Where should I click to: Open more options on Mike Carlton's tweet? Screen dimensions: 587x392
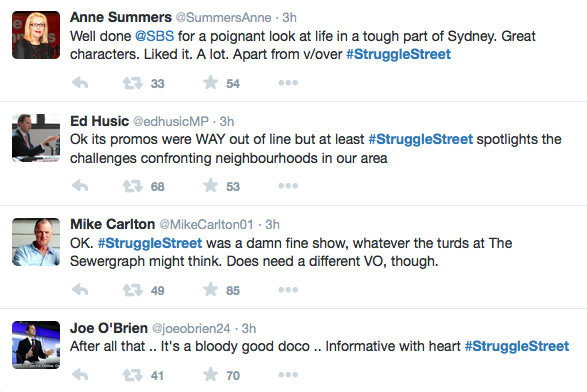(288, 289)
